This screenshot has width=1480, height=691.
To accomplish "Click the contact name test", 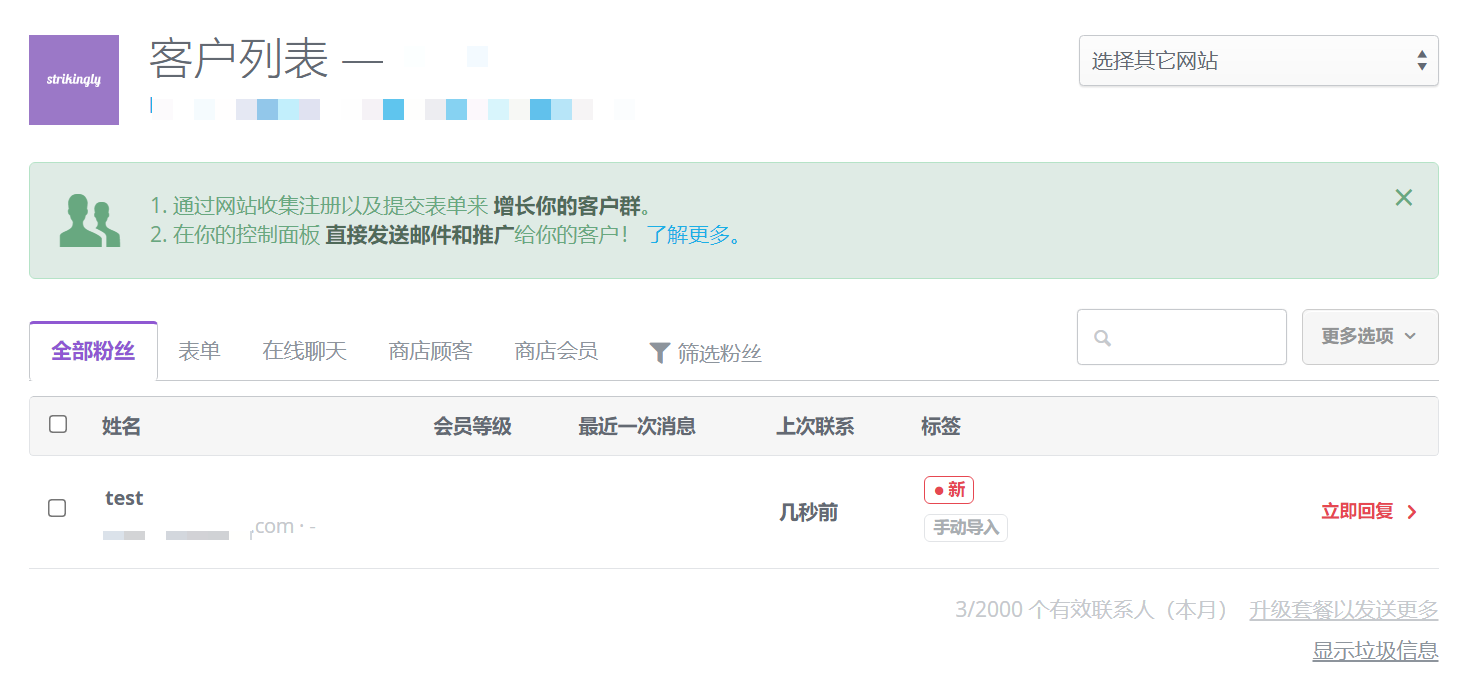I will coord(124,498).
